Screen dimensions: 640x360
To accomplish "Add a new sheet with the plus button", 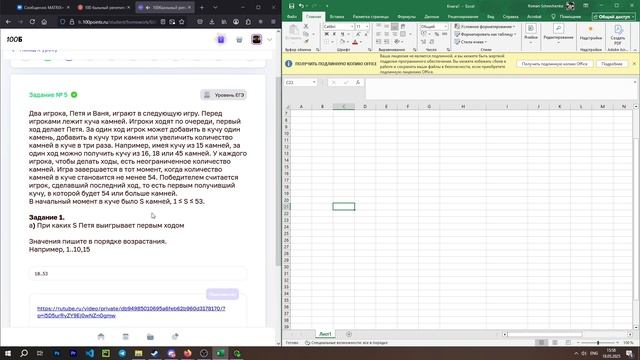I will [349, 334].
